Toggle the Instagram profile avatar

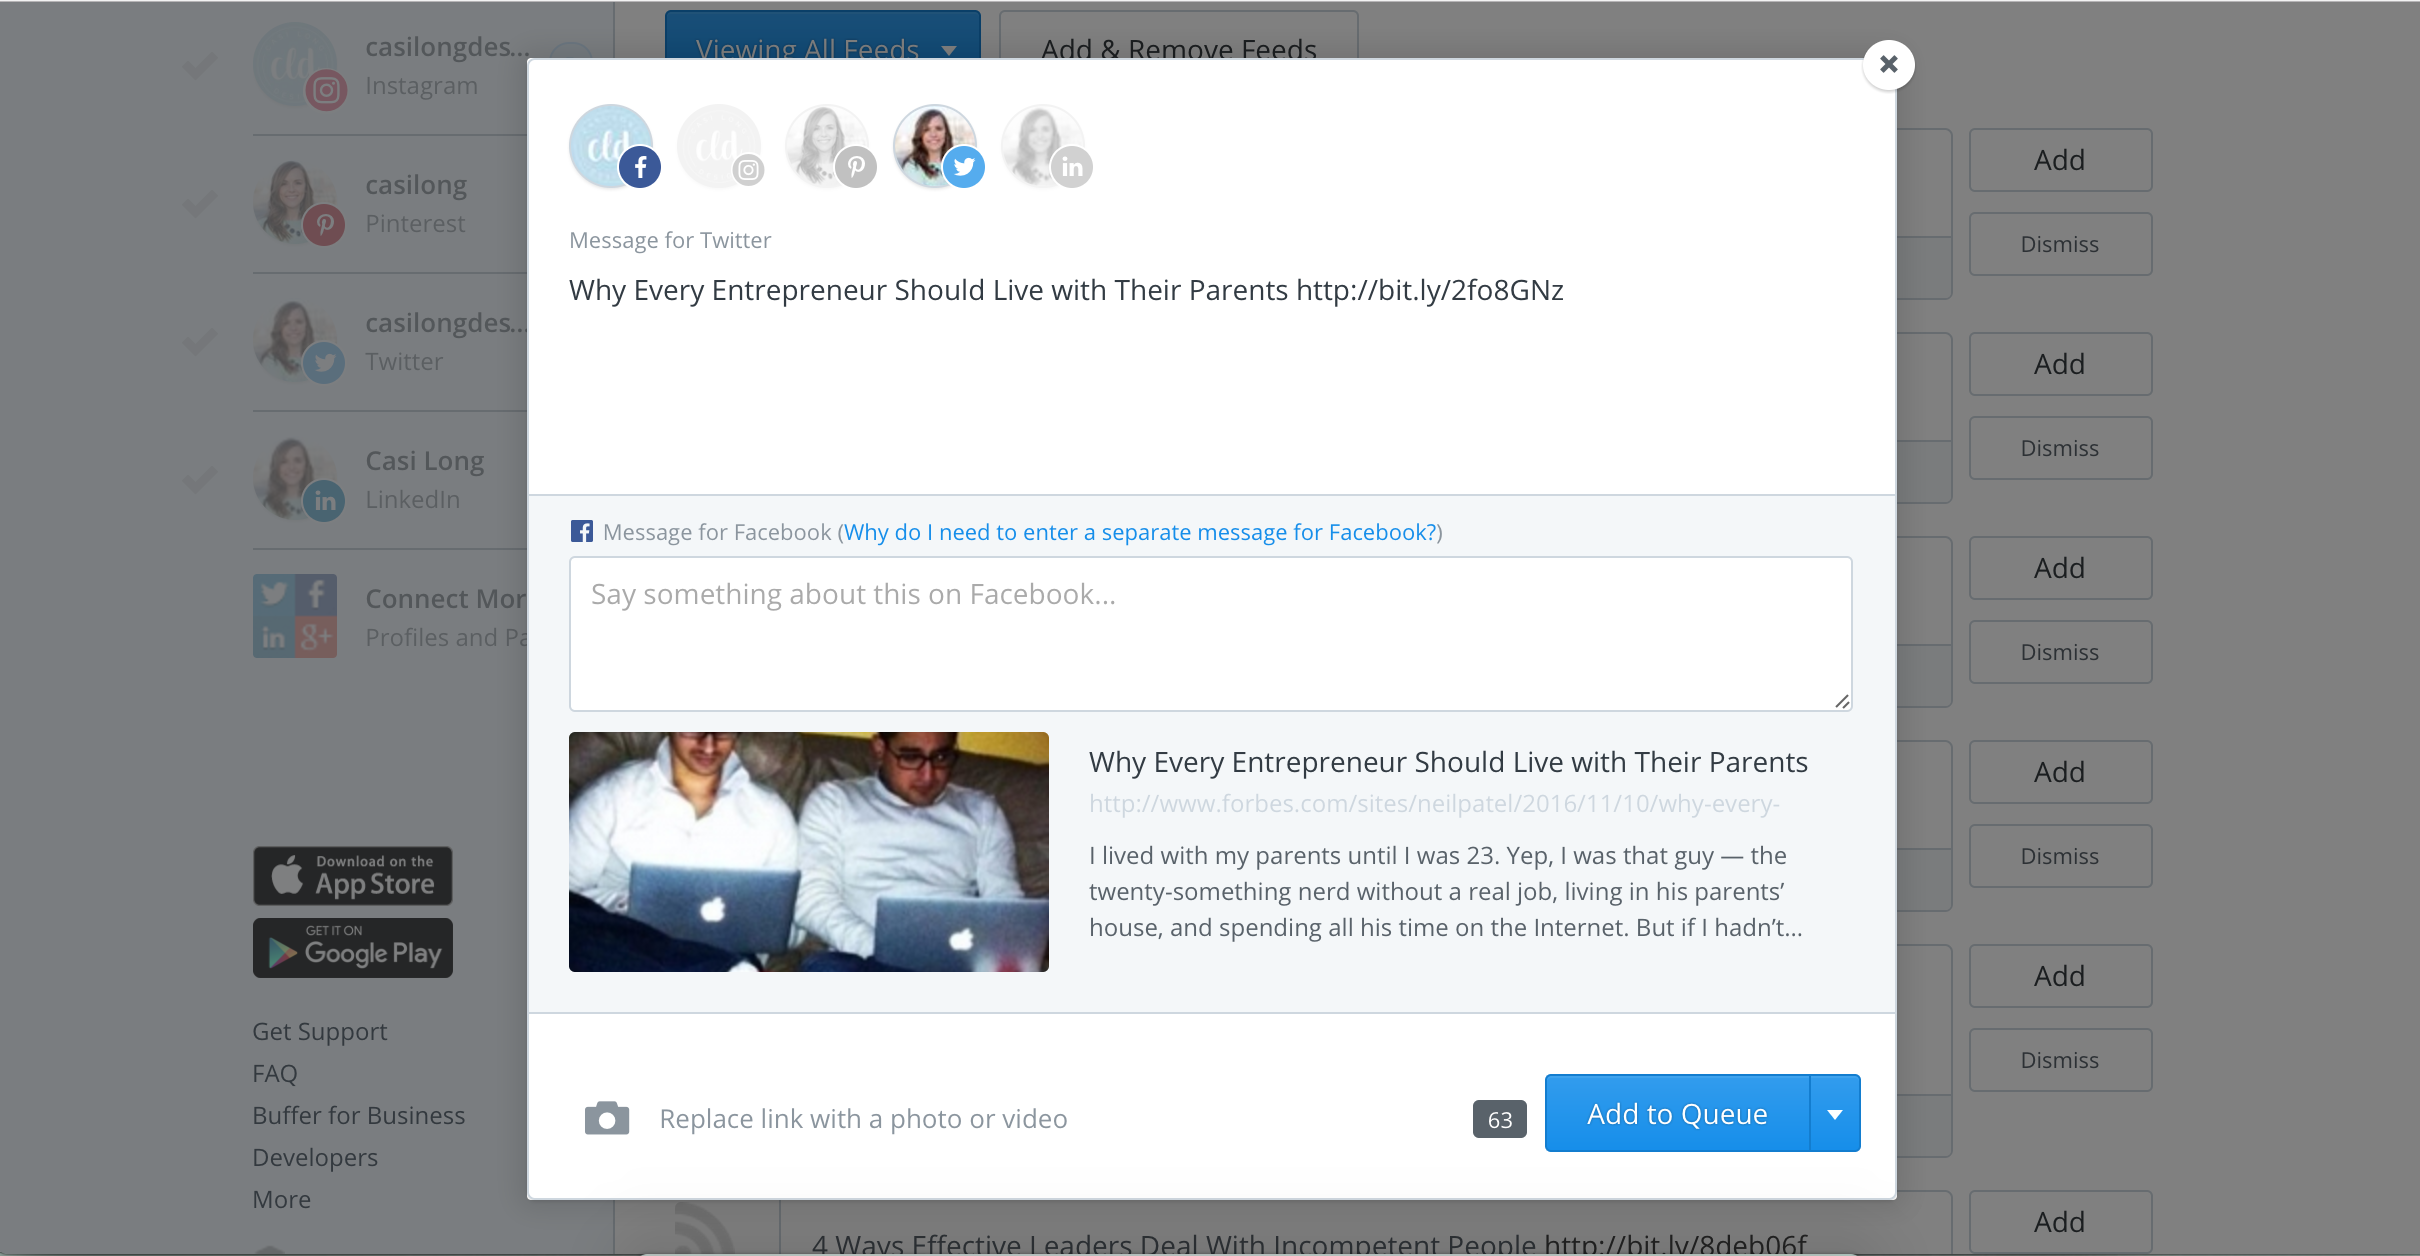tap(720, 146)
